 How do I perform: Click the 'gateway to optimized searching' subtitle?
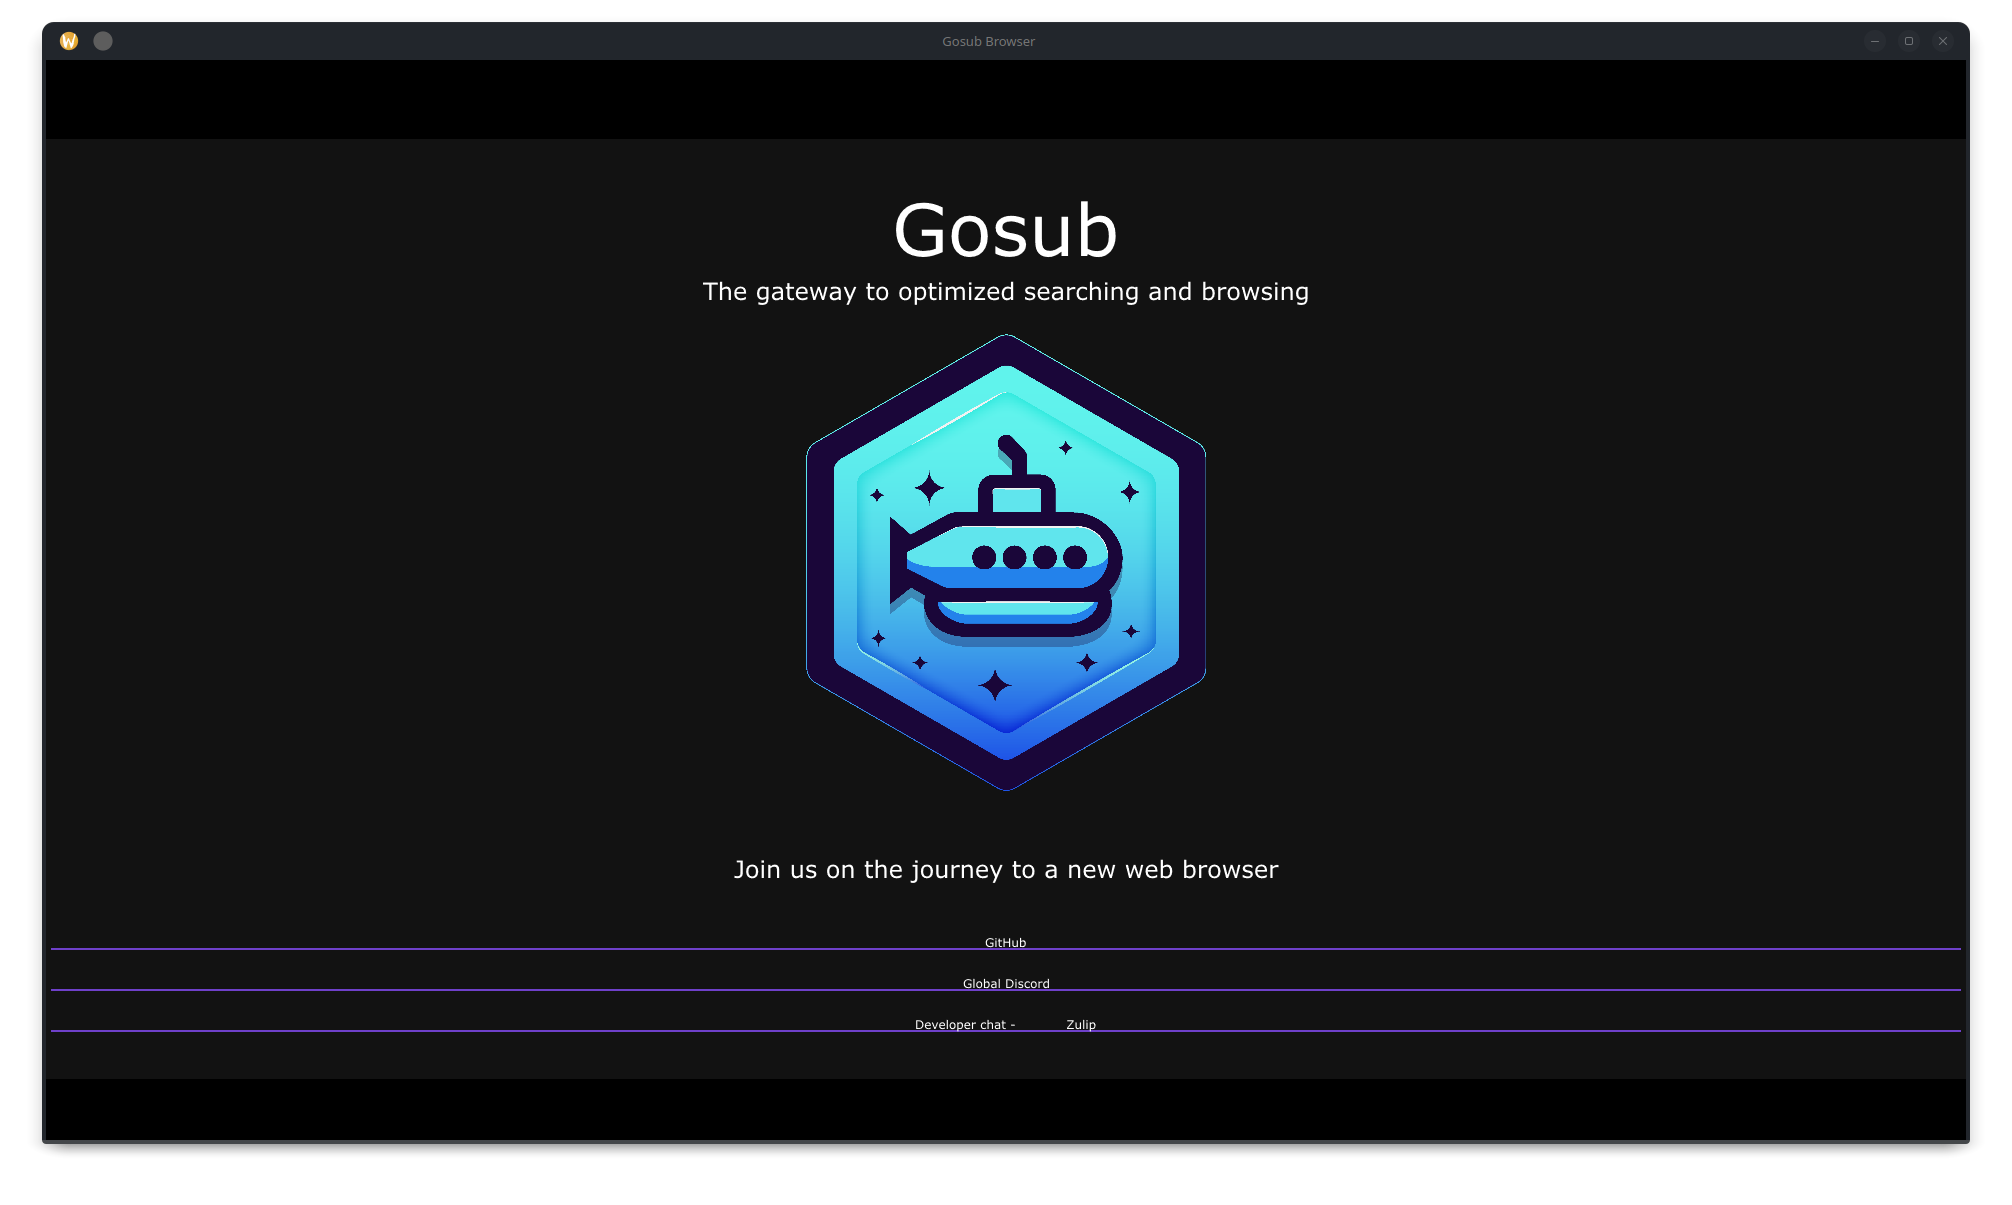pyautogui.click(x=1005, y=291)
